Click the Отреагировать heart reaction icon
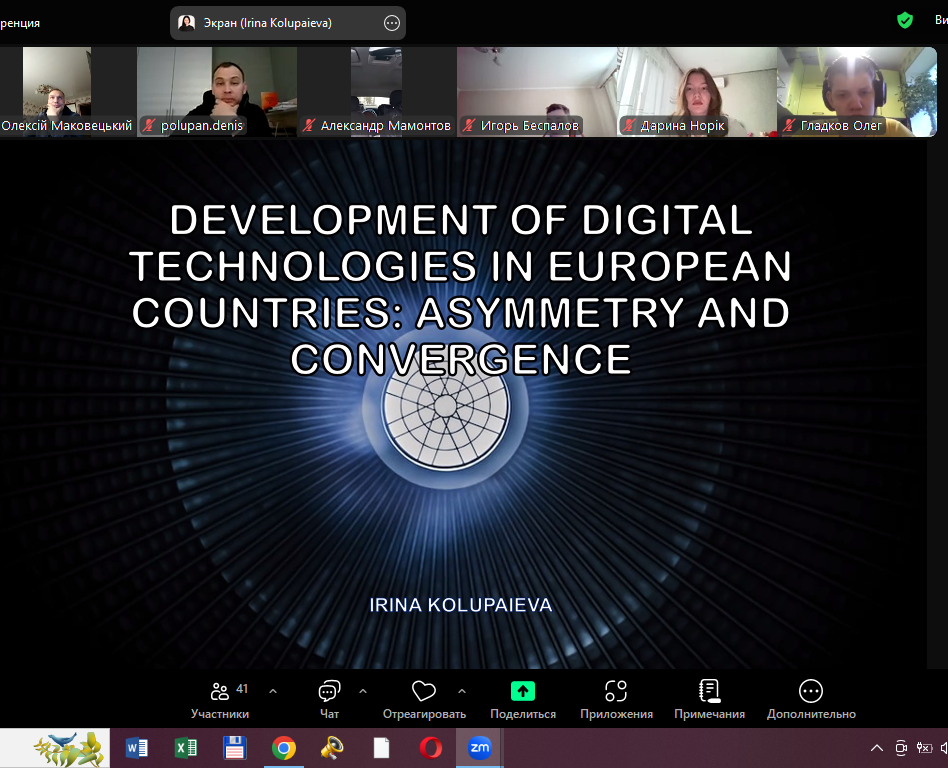 (424, 691)
